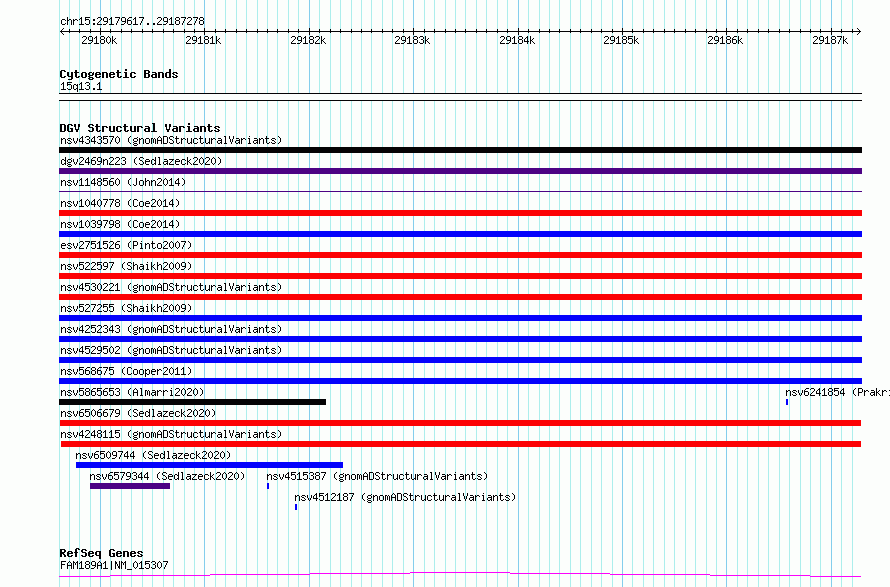Click the nsv6579344 purple variant bar
Viewport: 890px width, 587px height.
(130, 486)
